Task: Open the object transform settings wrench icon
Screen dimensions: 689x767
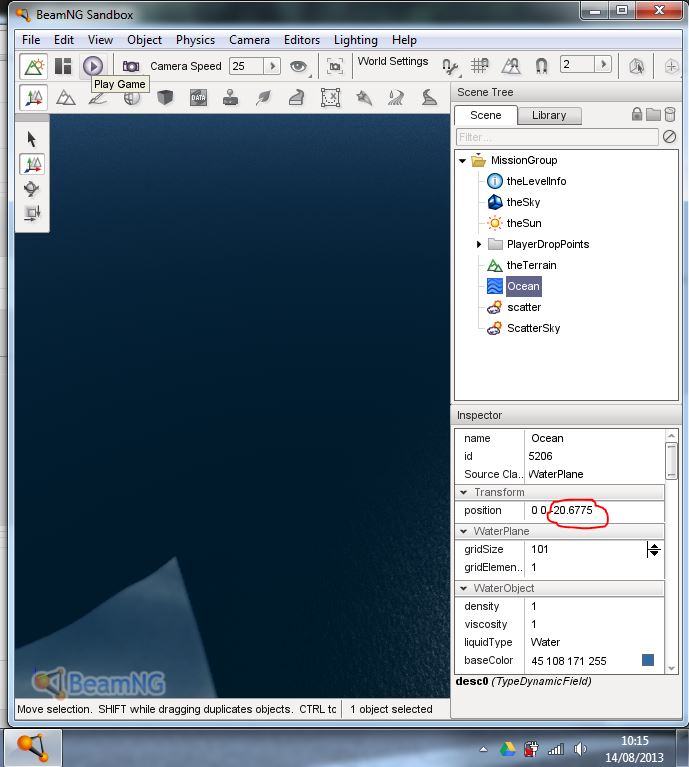Action: (450, 66)
